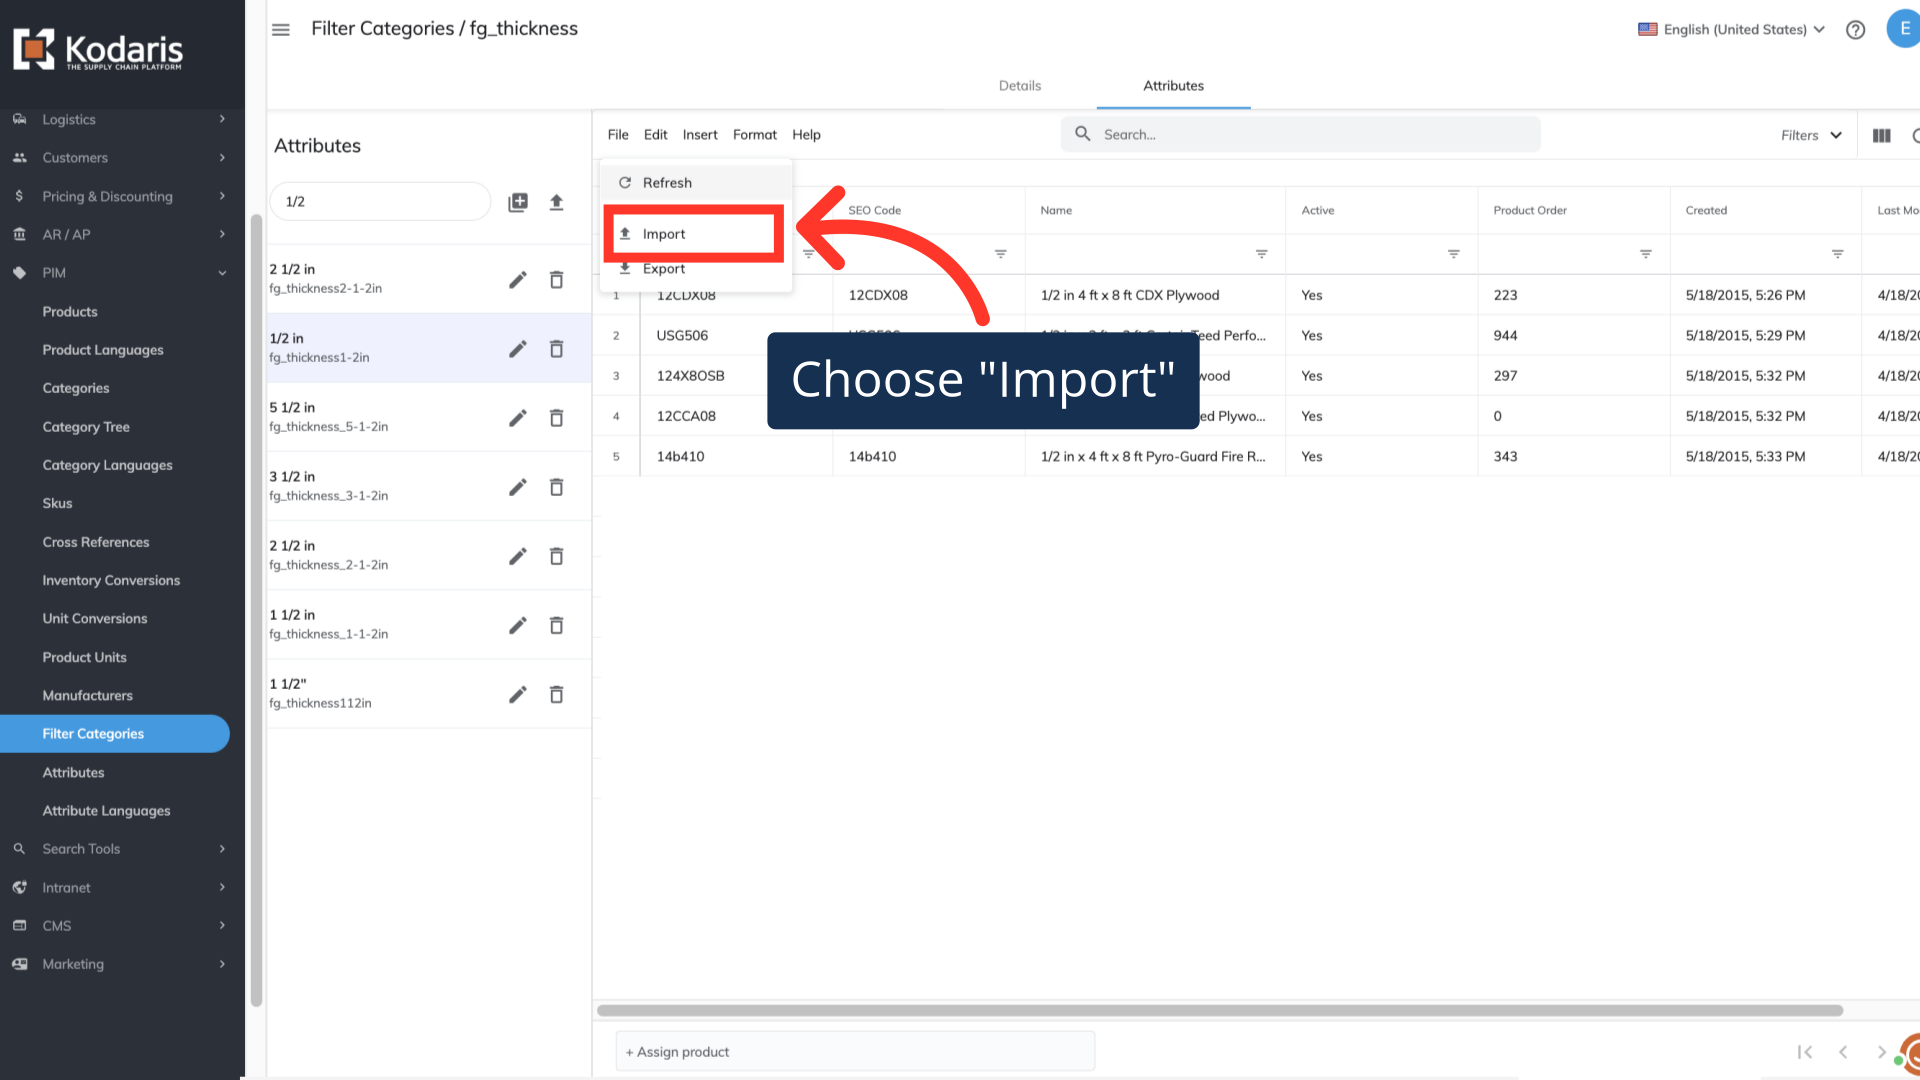Expand the Filters dropdown
Image resolution: width=1920 pixels, height=1080 pixels.
pos(1811,135)
